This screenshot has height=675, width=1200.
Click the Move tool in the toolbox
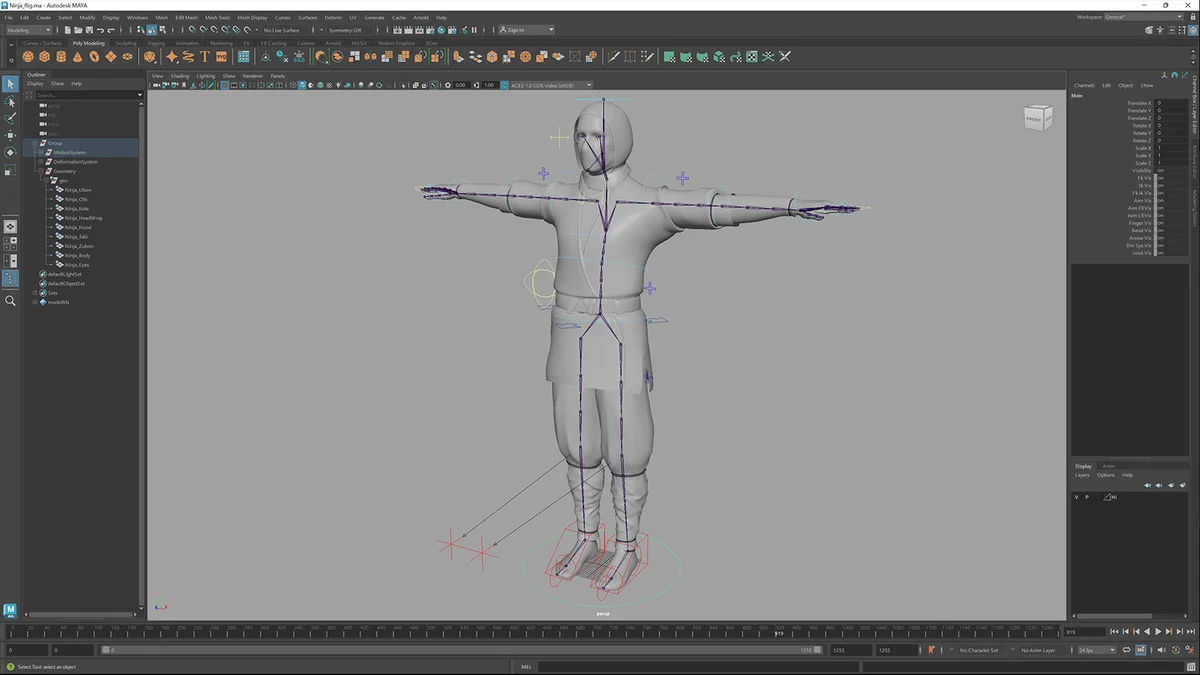click(x=10, y=135)
